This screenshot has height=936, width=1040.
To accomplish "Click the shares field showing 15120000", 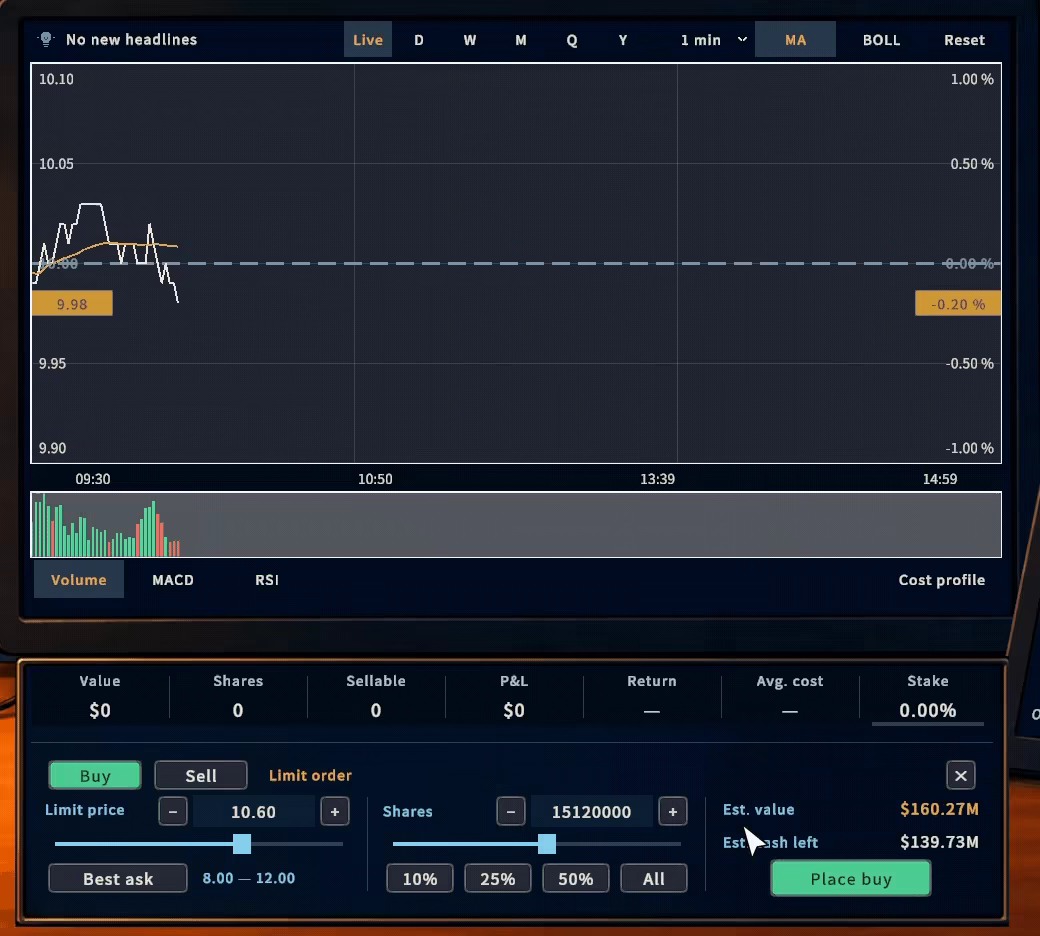I will (x=592, y=811).
